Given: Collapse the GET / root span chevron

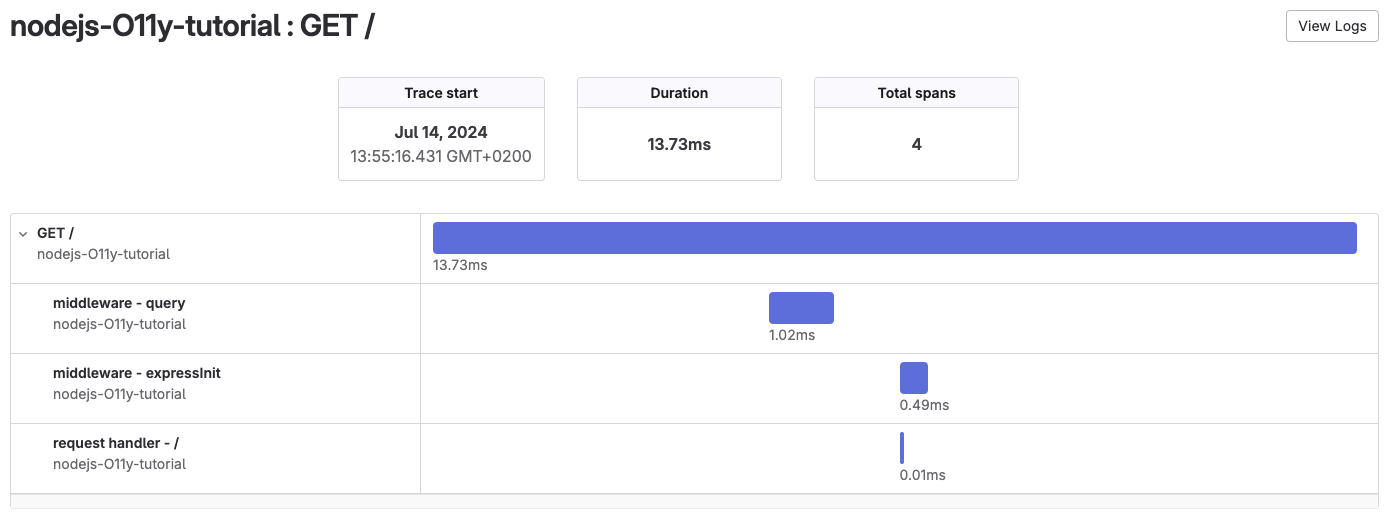Looking at the screenshot, I should pyautogui.click(x=22, y=233).
